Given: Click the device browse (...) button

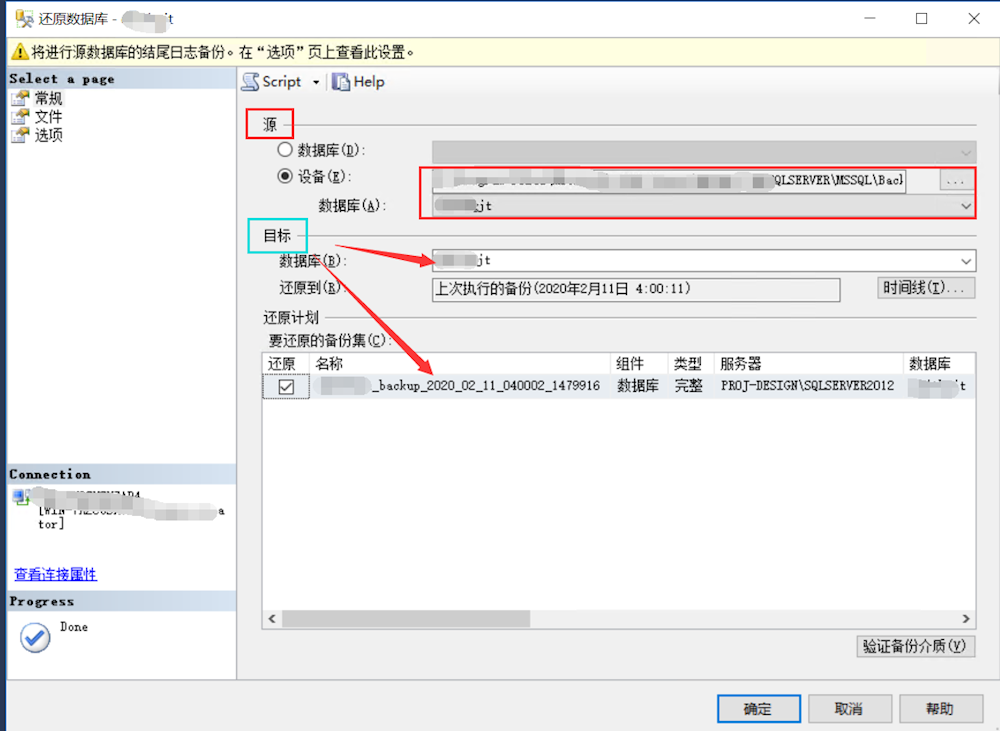Looking at the screenshot, I should click(955, 181).
